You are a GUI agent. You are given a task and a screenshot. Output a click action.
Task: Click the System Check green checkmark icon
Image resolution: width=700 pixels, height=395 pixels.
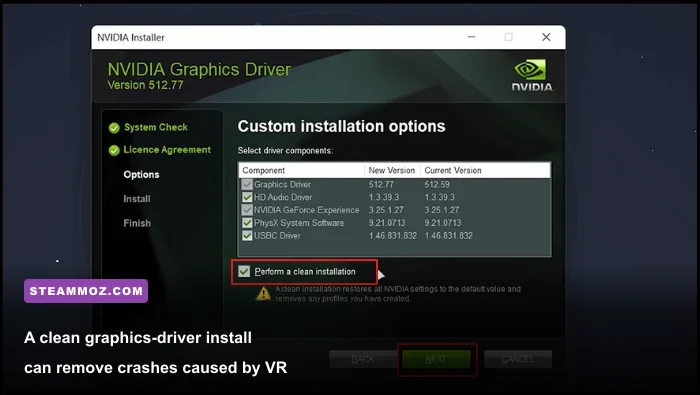click(114, 128)
